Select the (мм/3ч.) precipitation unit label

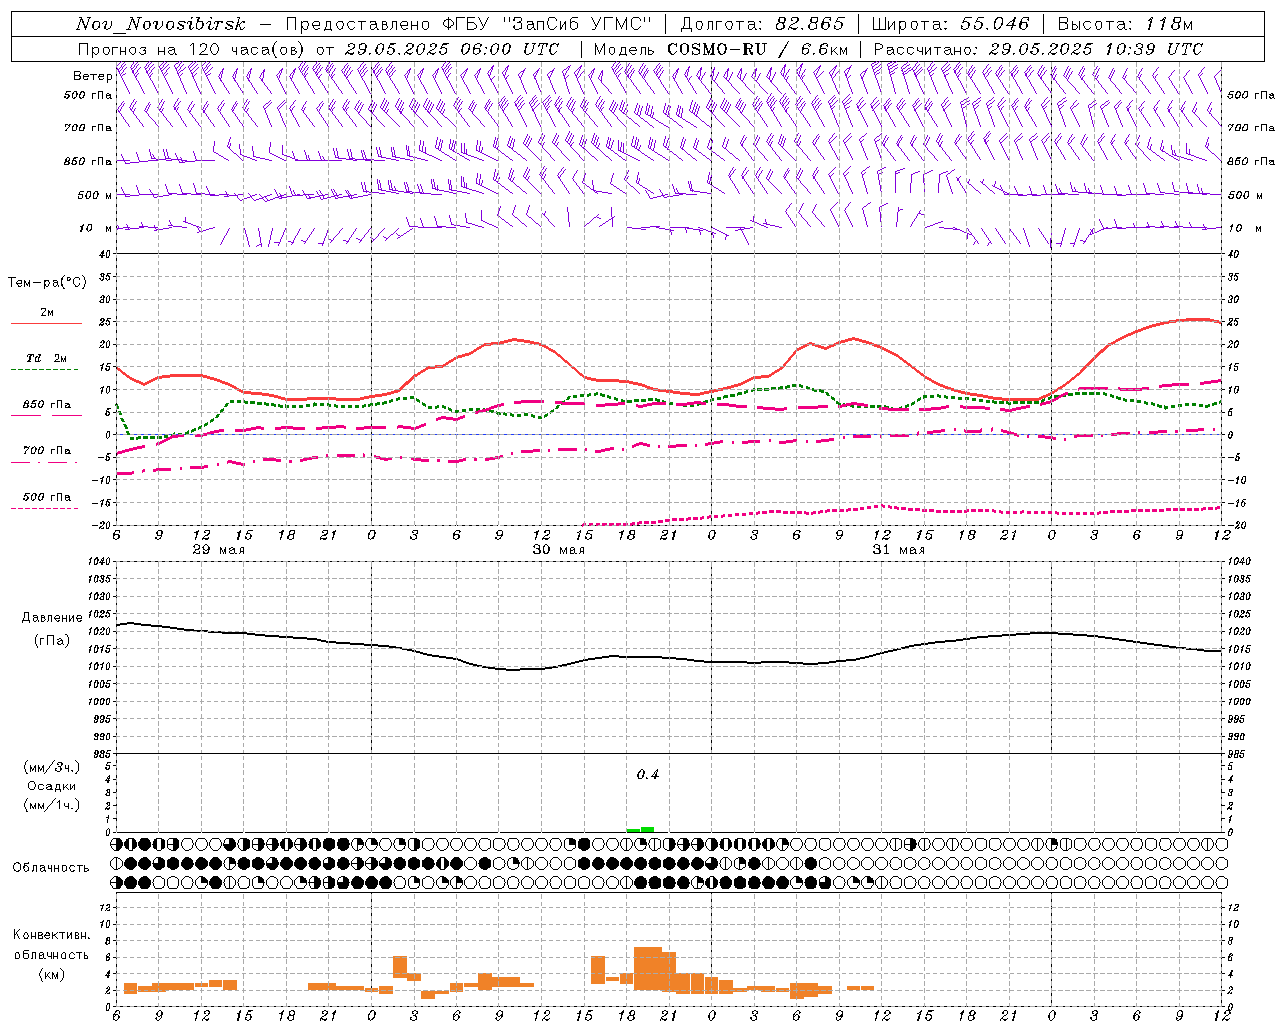point(51,767)
